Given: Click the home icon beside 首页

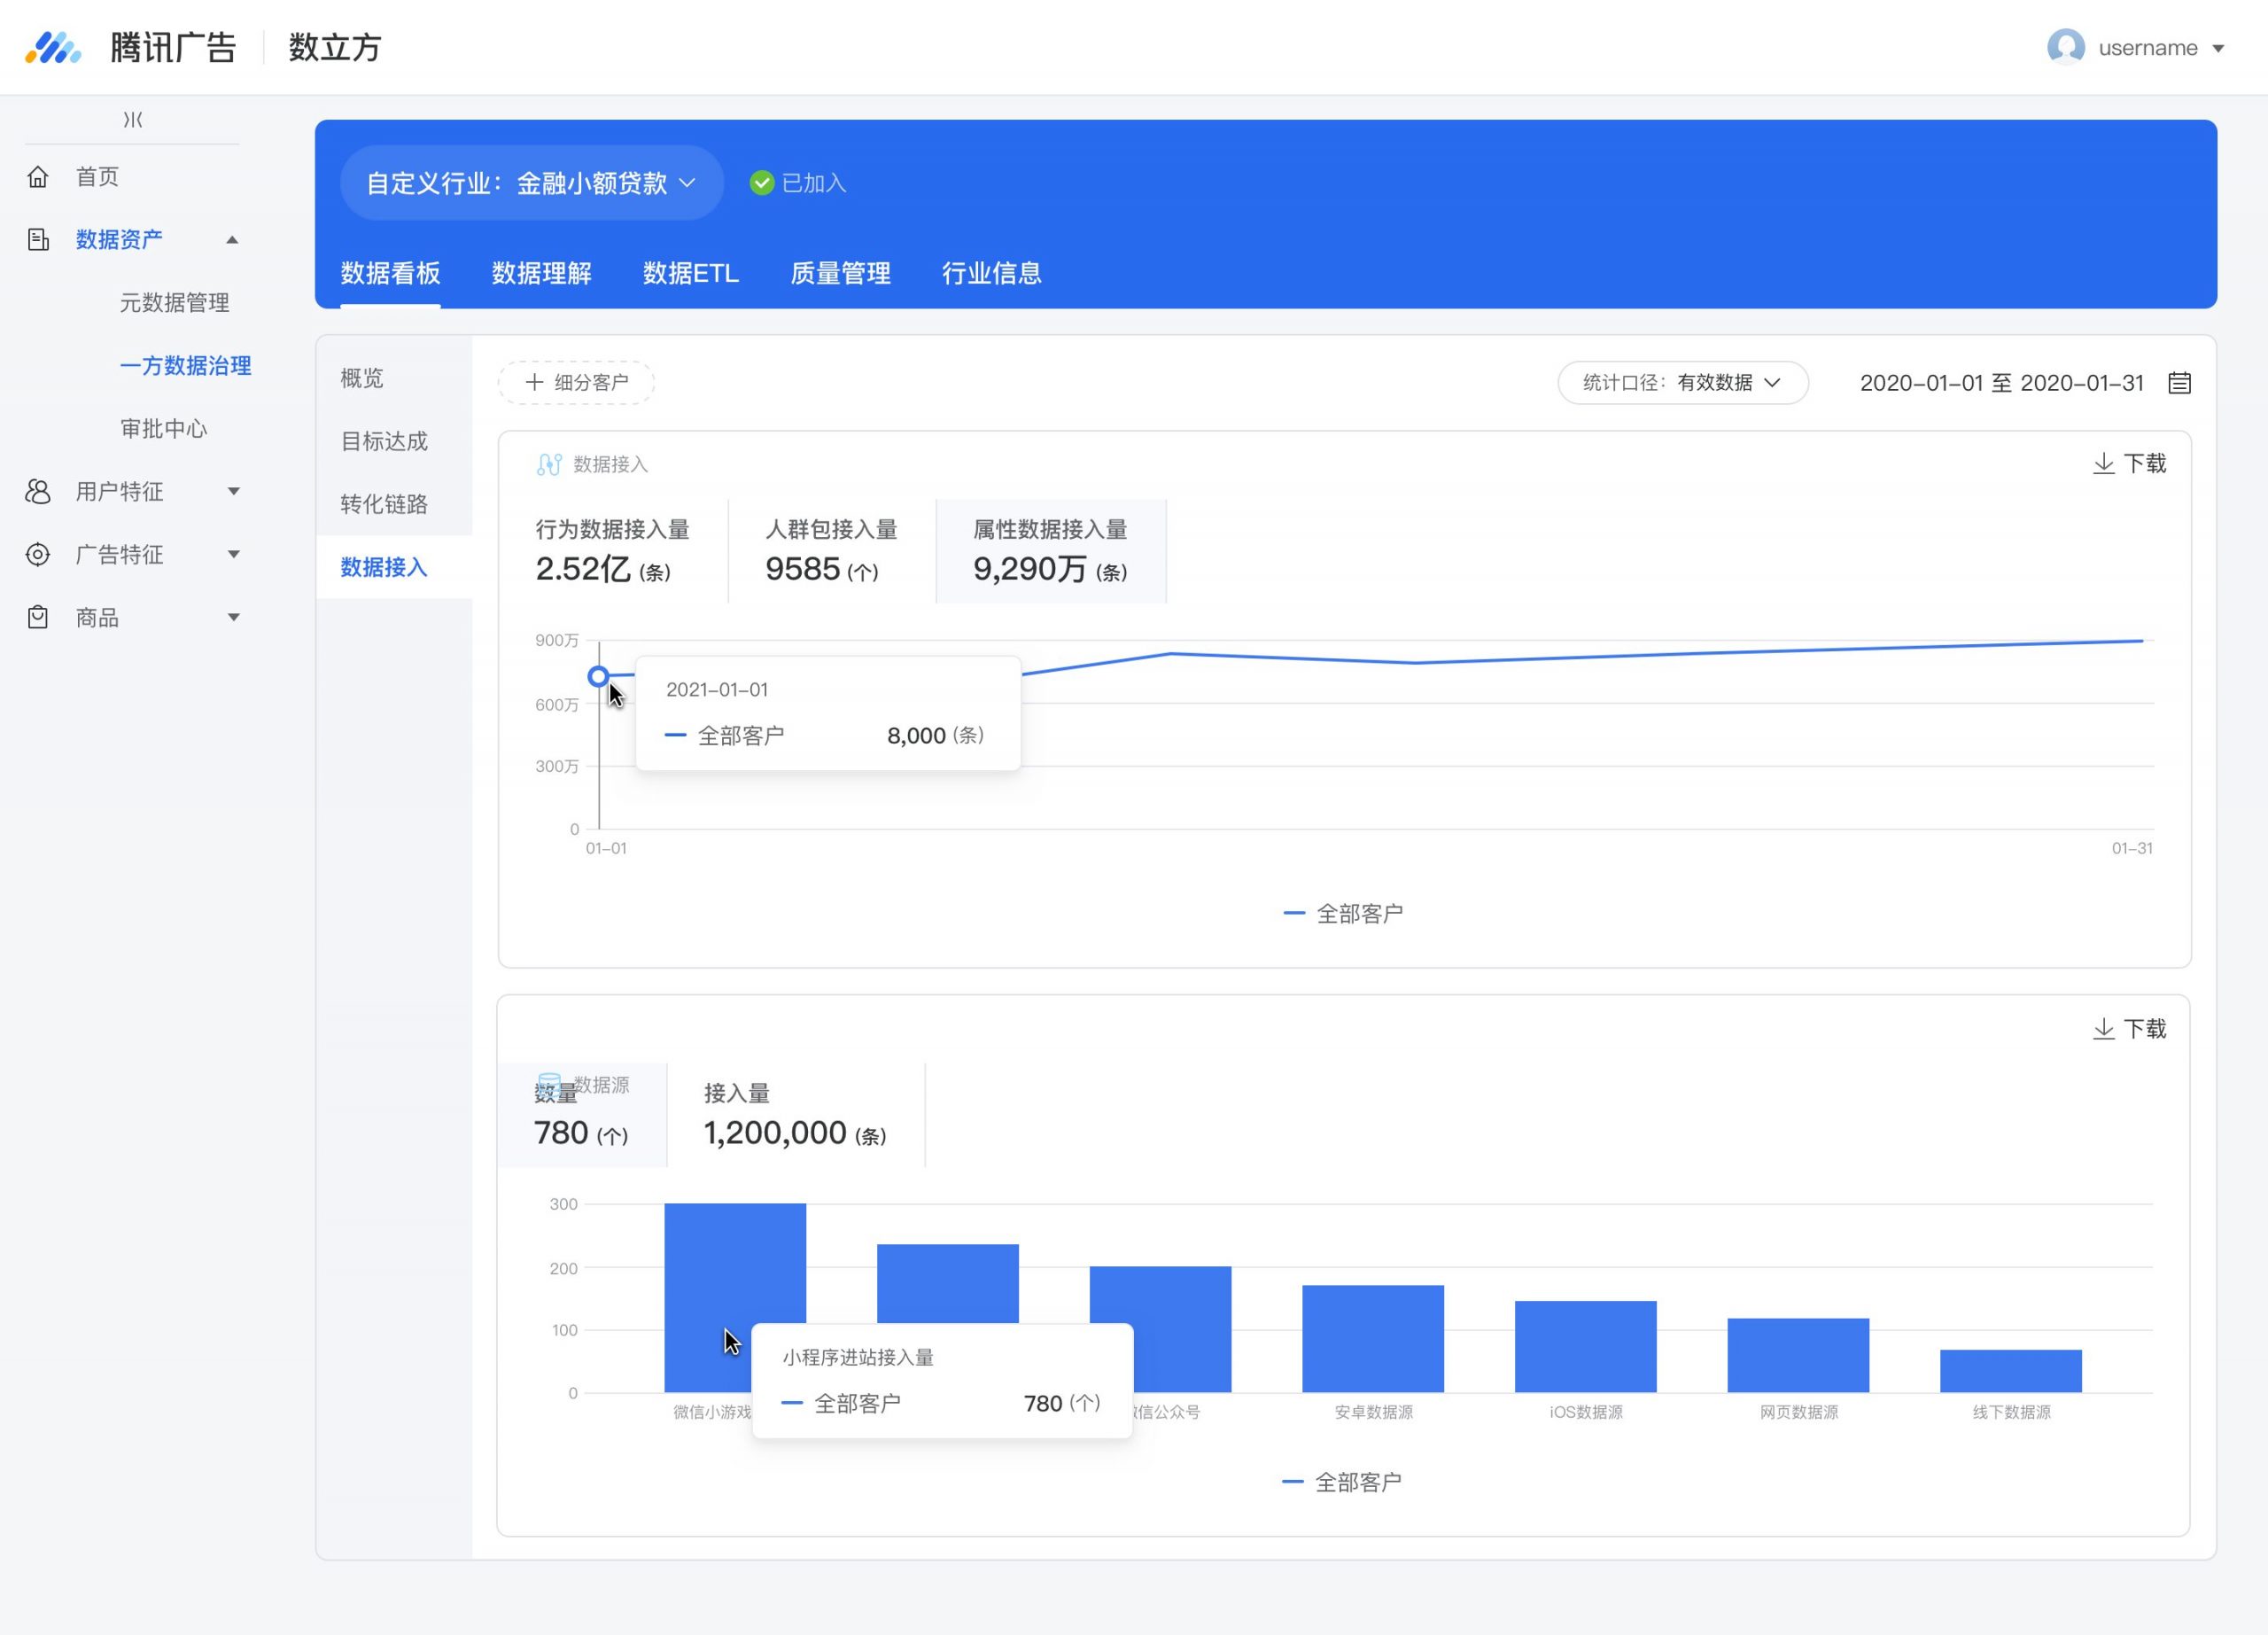Looking at the screenshot, I should 38,177.
